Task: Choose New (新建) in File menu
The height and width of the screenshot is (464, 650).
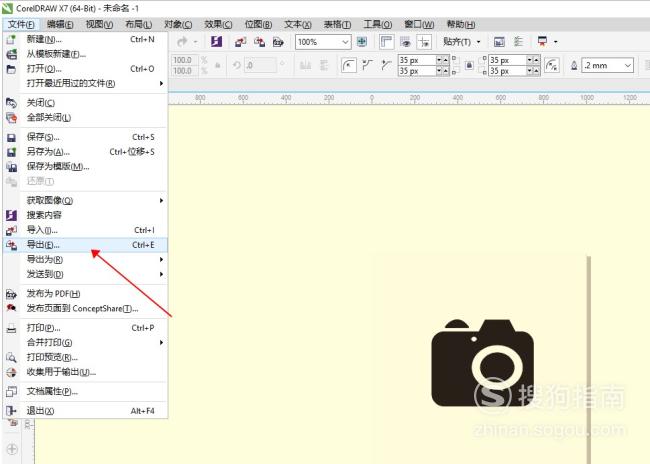Action: (85, 39)
